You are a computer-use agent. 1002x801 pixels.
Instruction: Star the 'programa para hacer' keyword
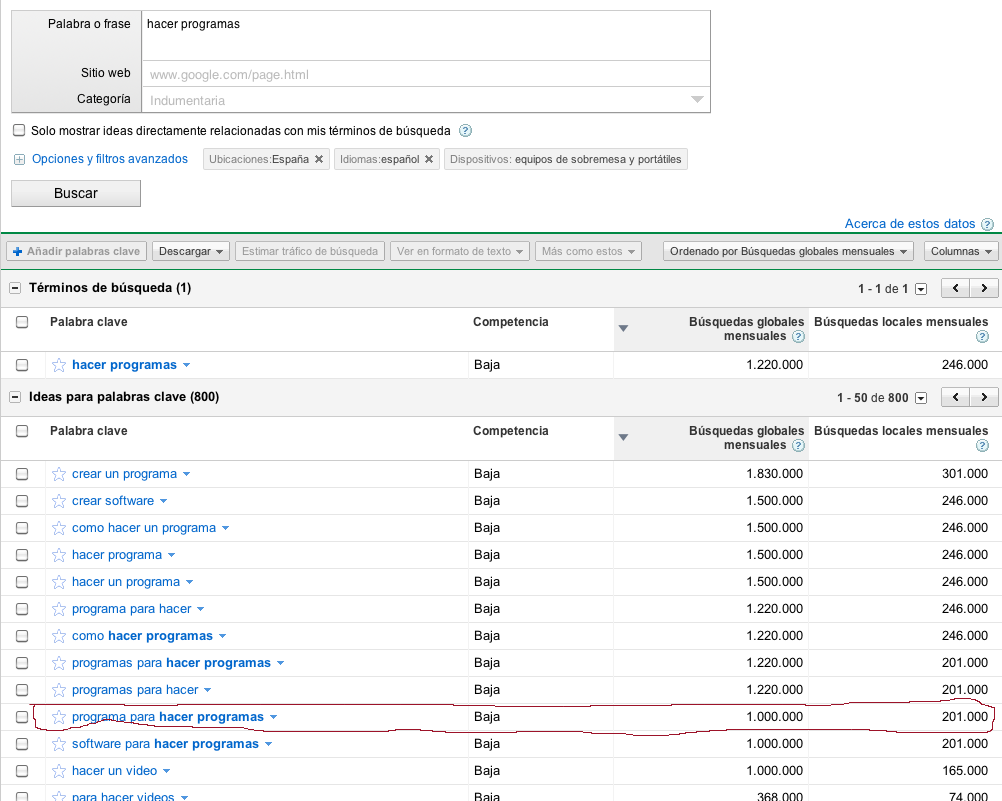59,609
